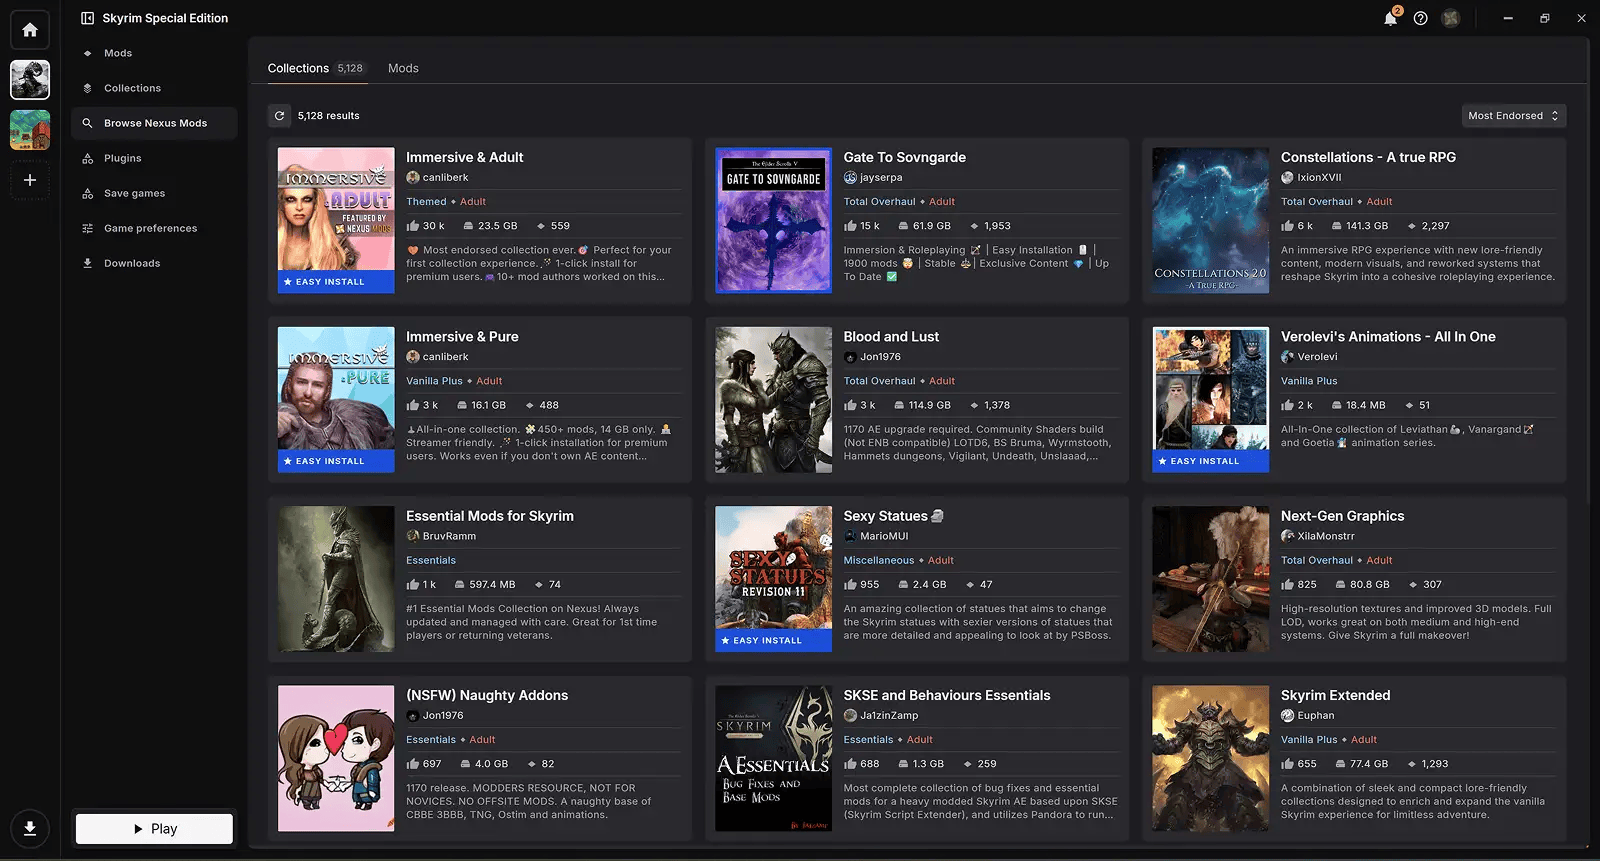The image size is (1600, 861).
Task: Click the Browse Nexus Mods search icon
Action: [87, 123]
